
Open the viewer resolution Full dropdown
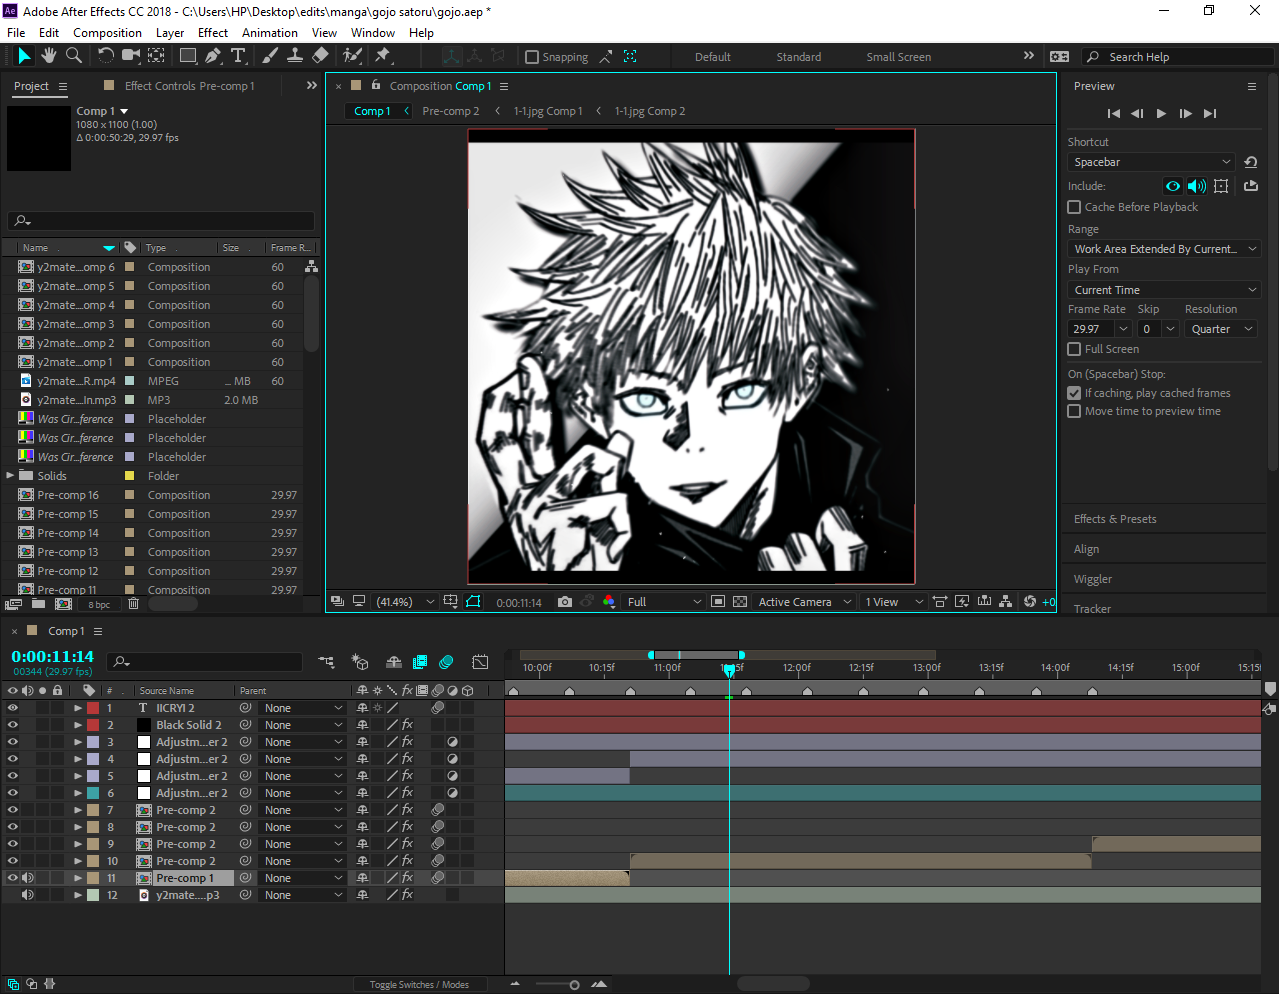664,602
